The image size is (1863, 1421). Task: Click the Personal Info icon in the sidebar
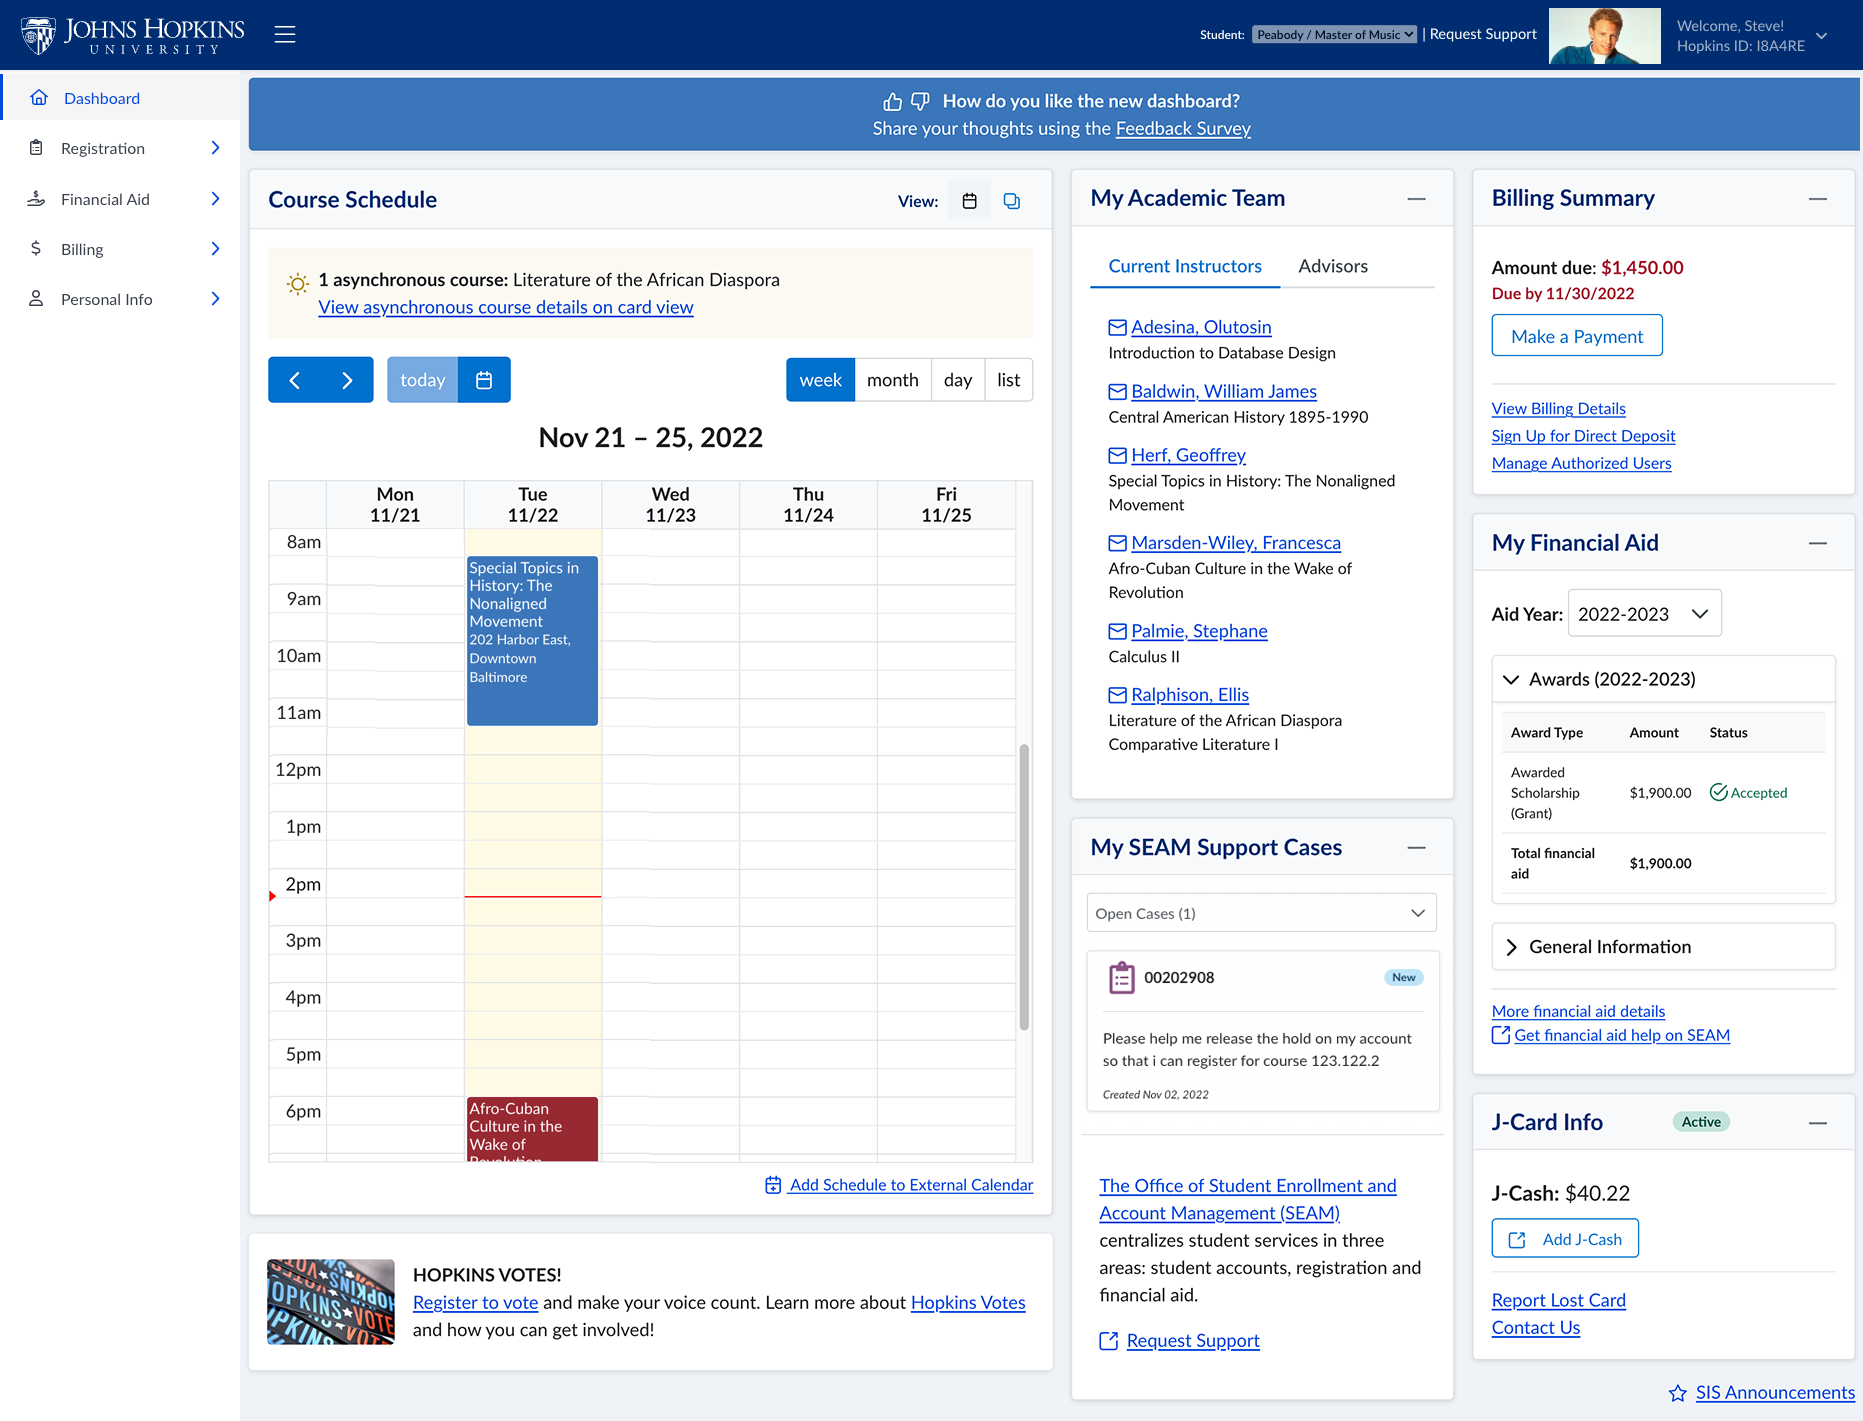[x=36, y=298]
